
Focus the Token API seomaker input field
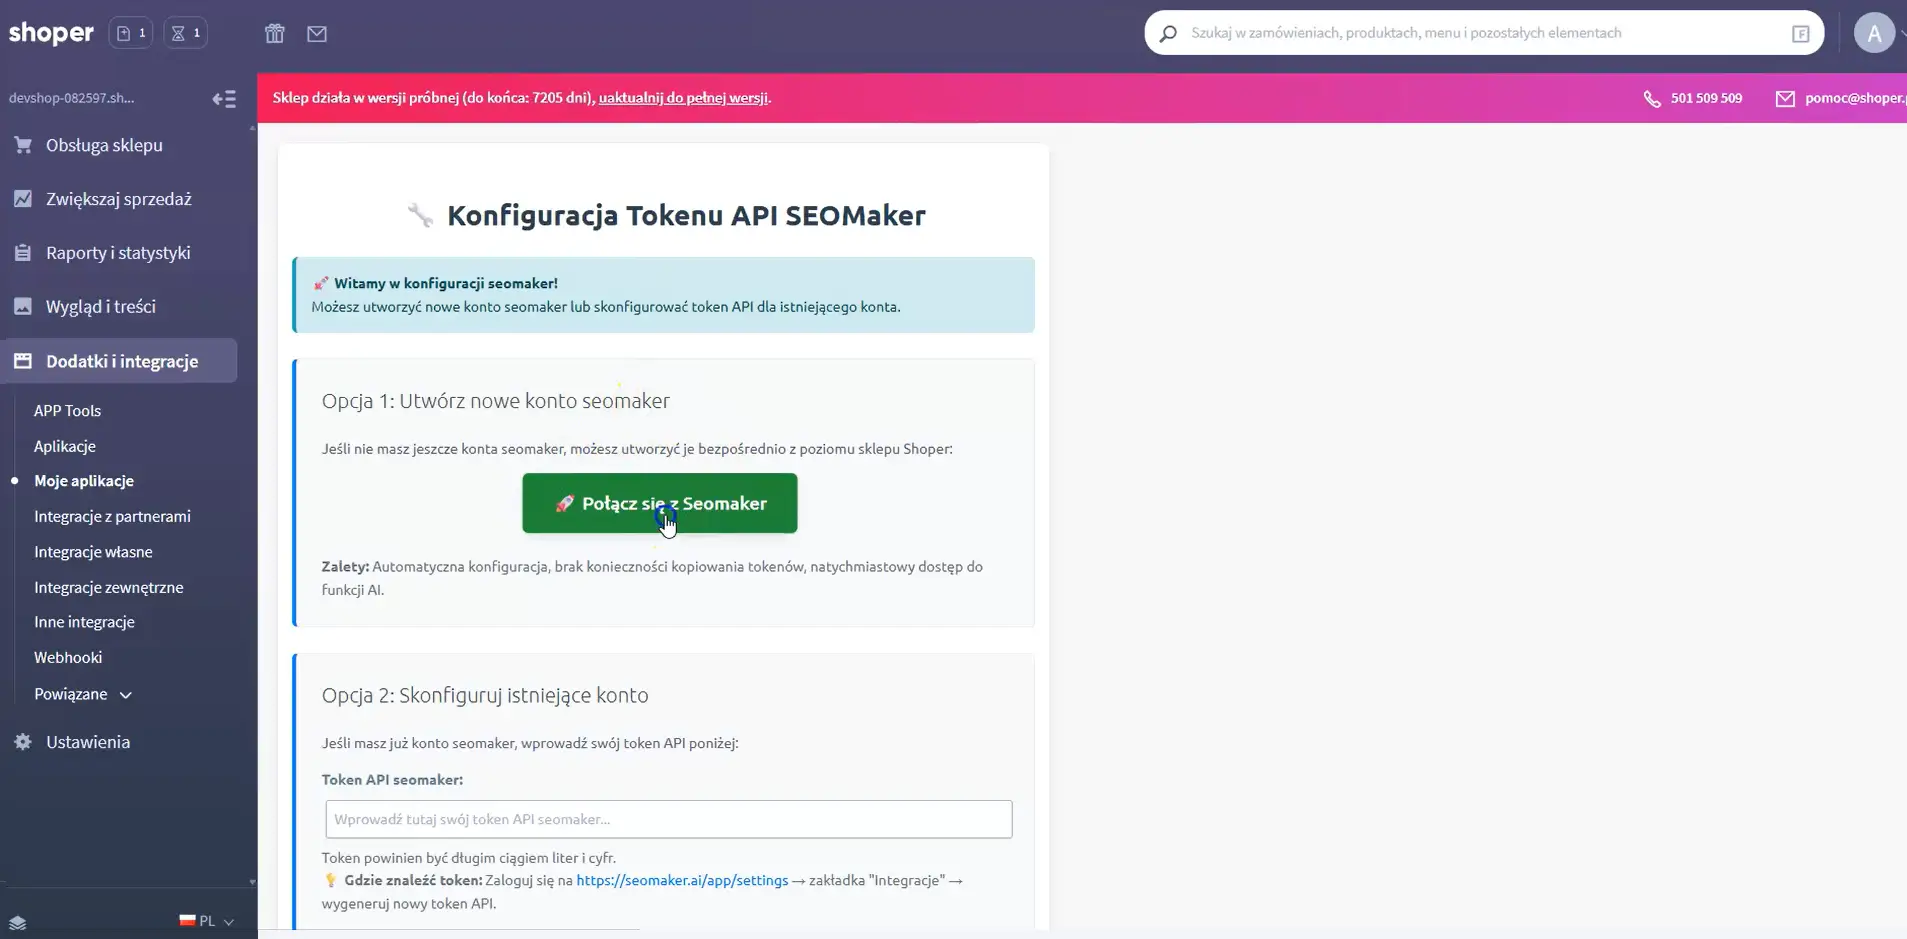click(669, 819)
